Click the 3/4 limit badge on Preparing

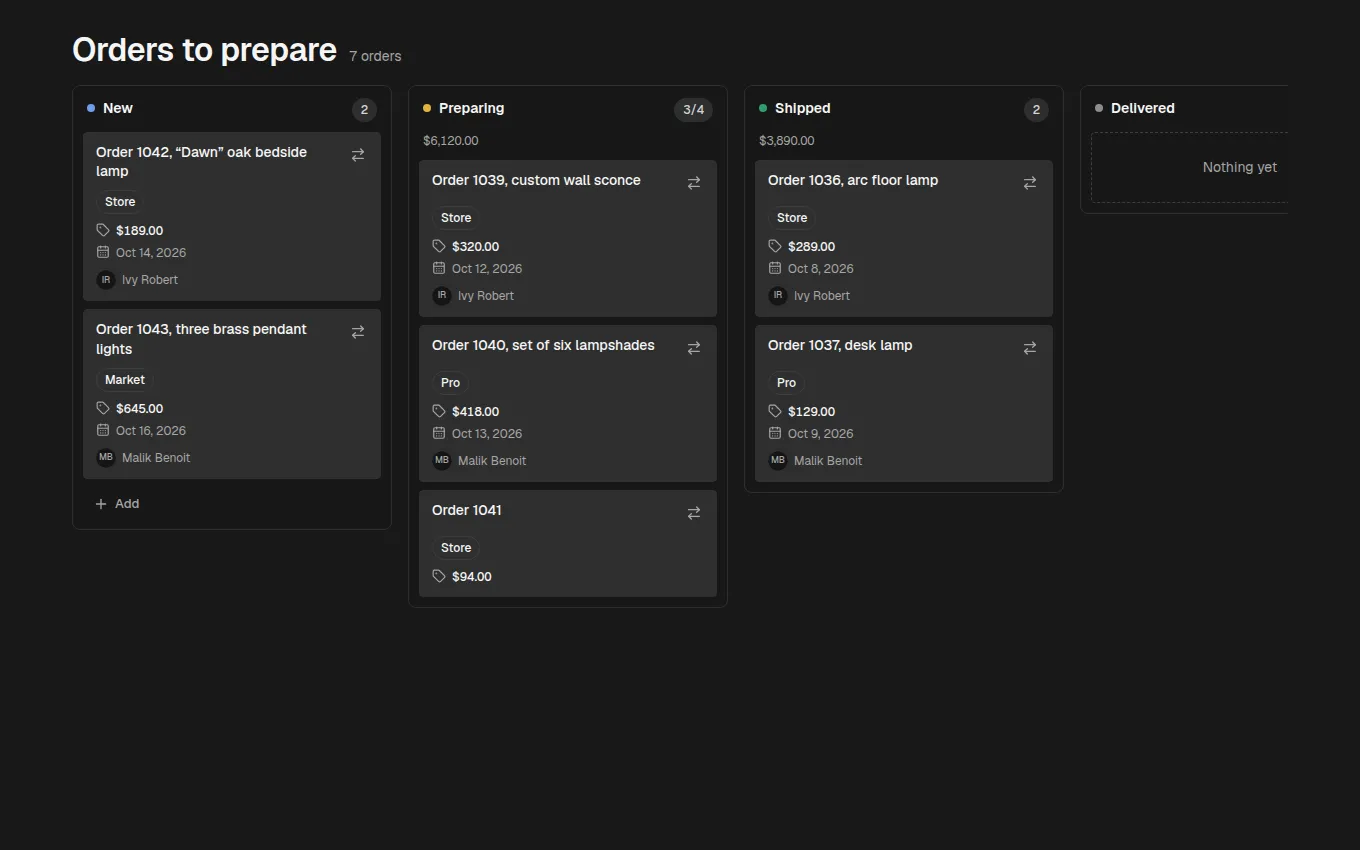pyautogui.click(x=693, y=109)
